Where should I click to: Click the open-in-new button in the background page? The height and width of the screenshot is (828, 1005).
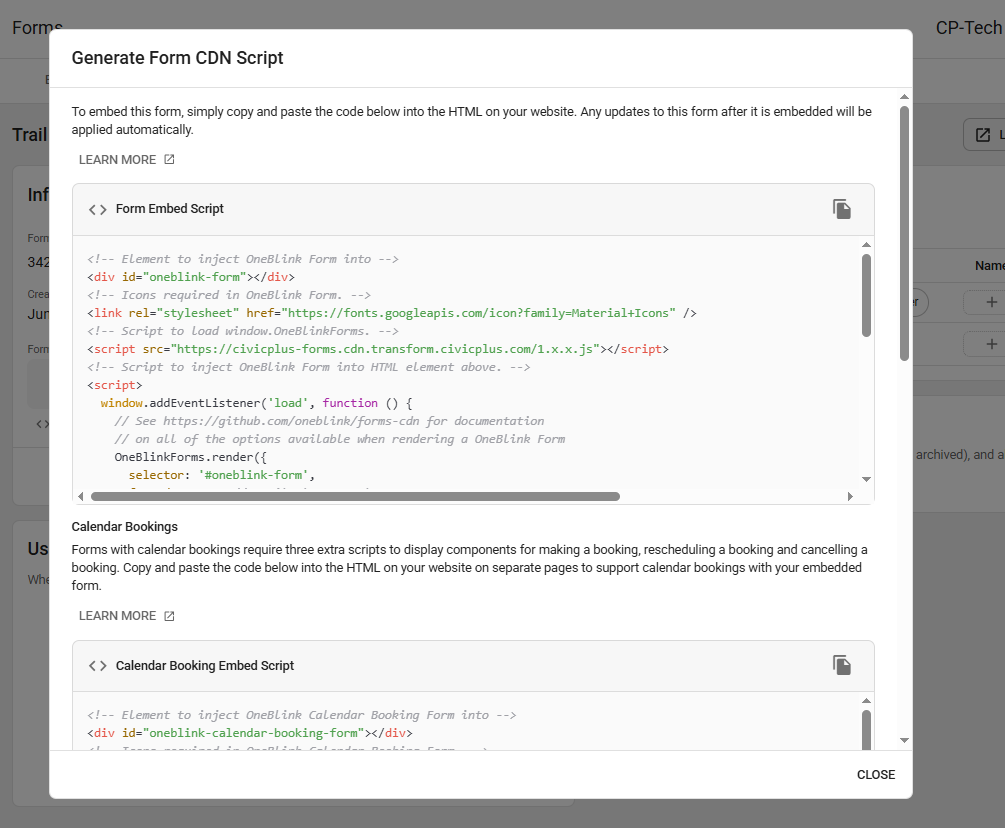coord(984,135)
